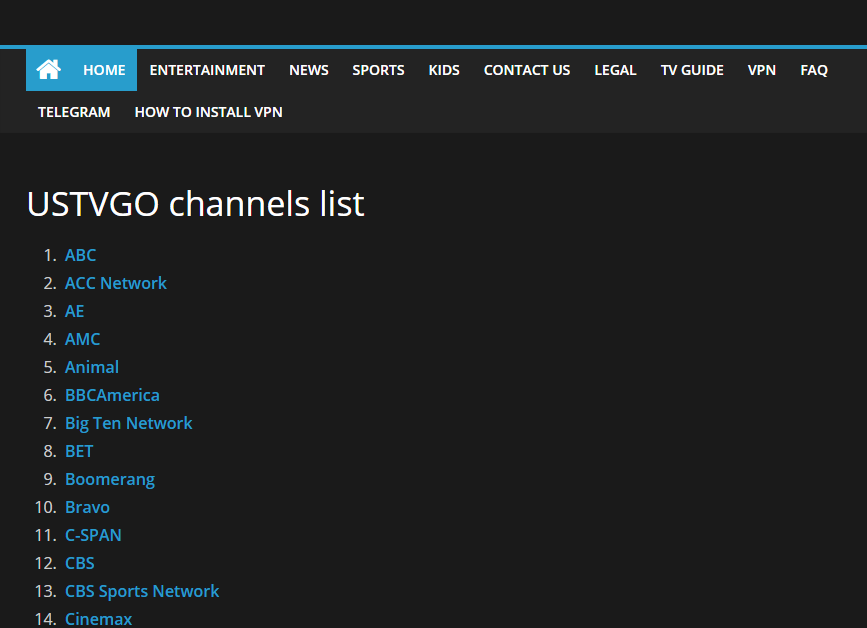Open the LEGAL page
Image resolution: width=867 pixels, height=628 pixels.
click(x=615, y=70)
